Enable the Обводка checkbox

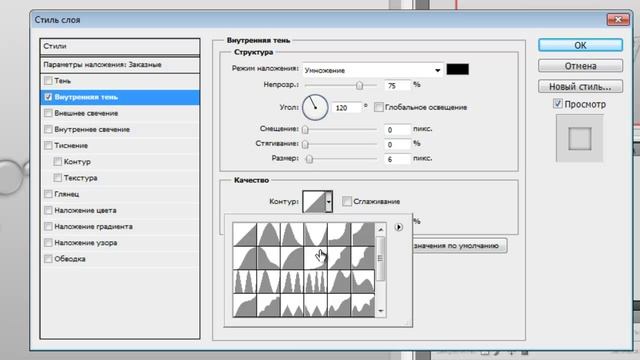(48, 259)
